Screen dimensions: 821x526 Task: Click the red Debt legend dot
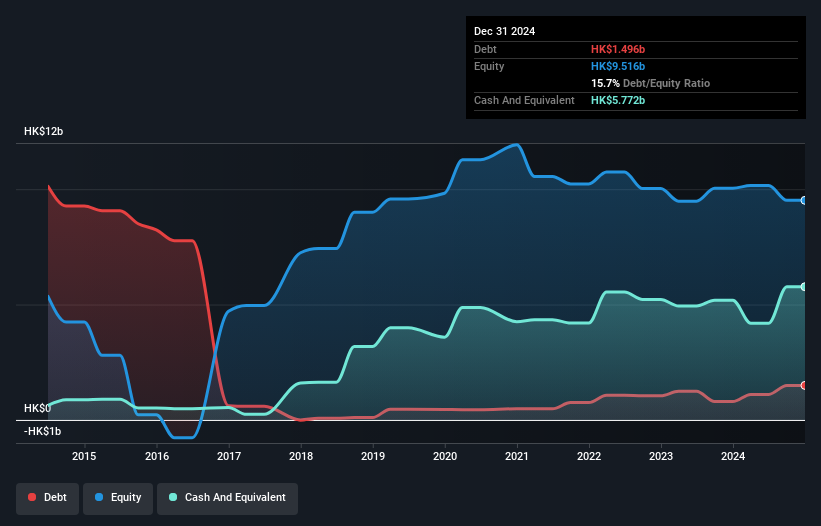pos(32,497)
